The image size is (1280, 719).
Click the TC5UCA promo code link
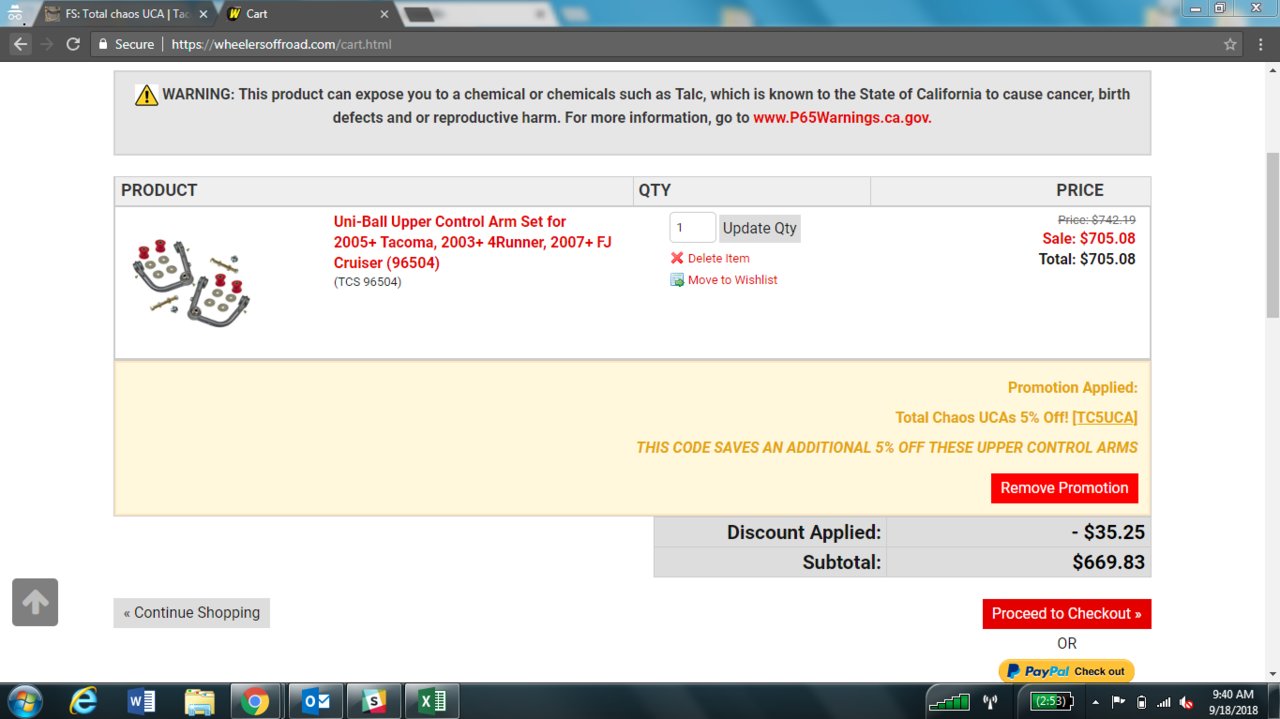1105,417
